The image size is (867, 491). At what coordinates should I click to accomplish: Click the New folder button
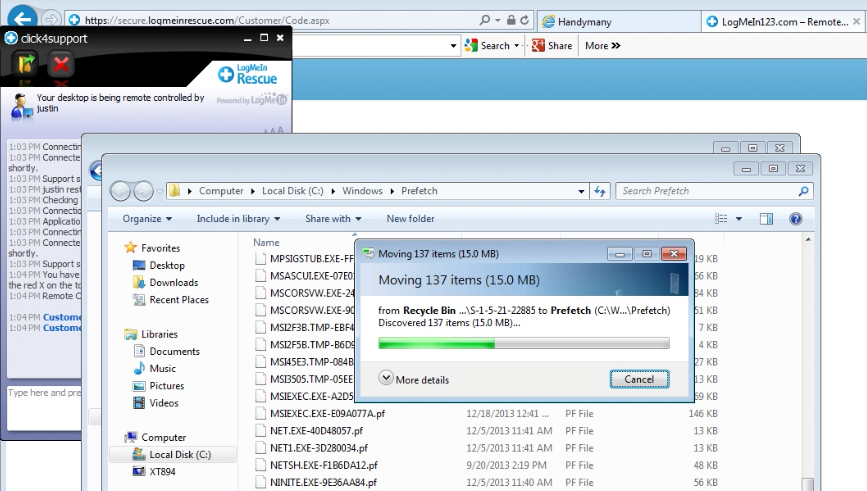coord(410,219)
